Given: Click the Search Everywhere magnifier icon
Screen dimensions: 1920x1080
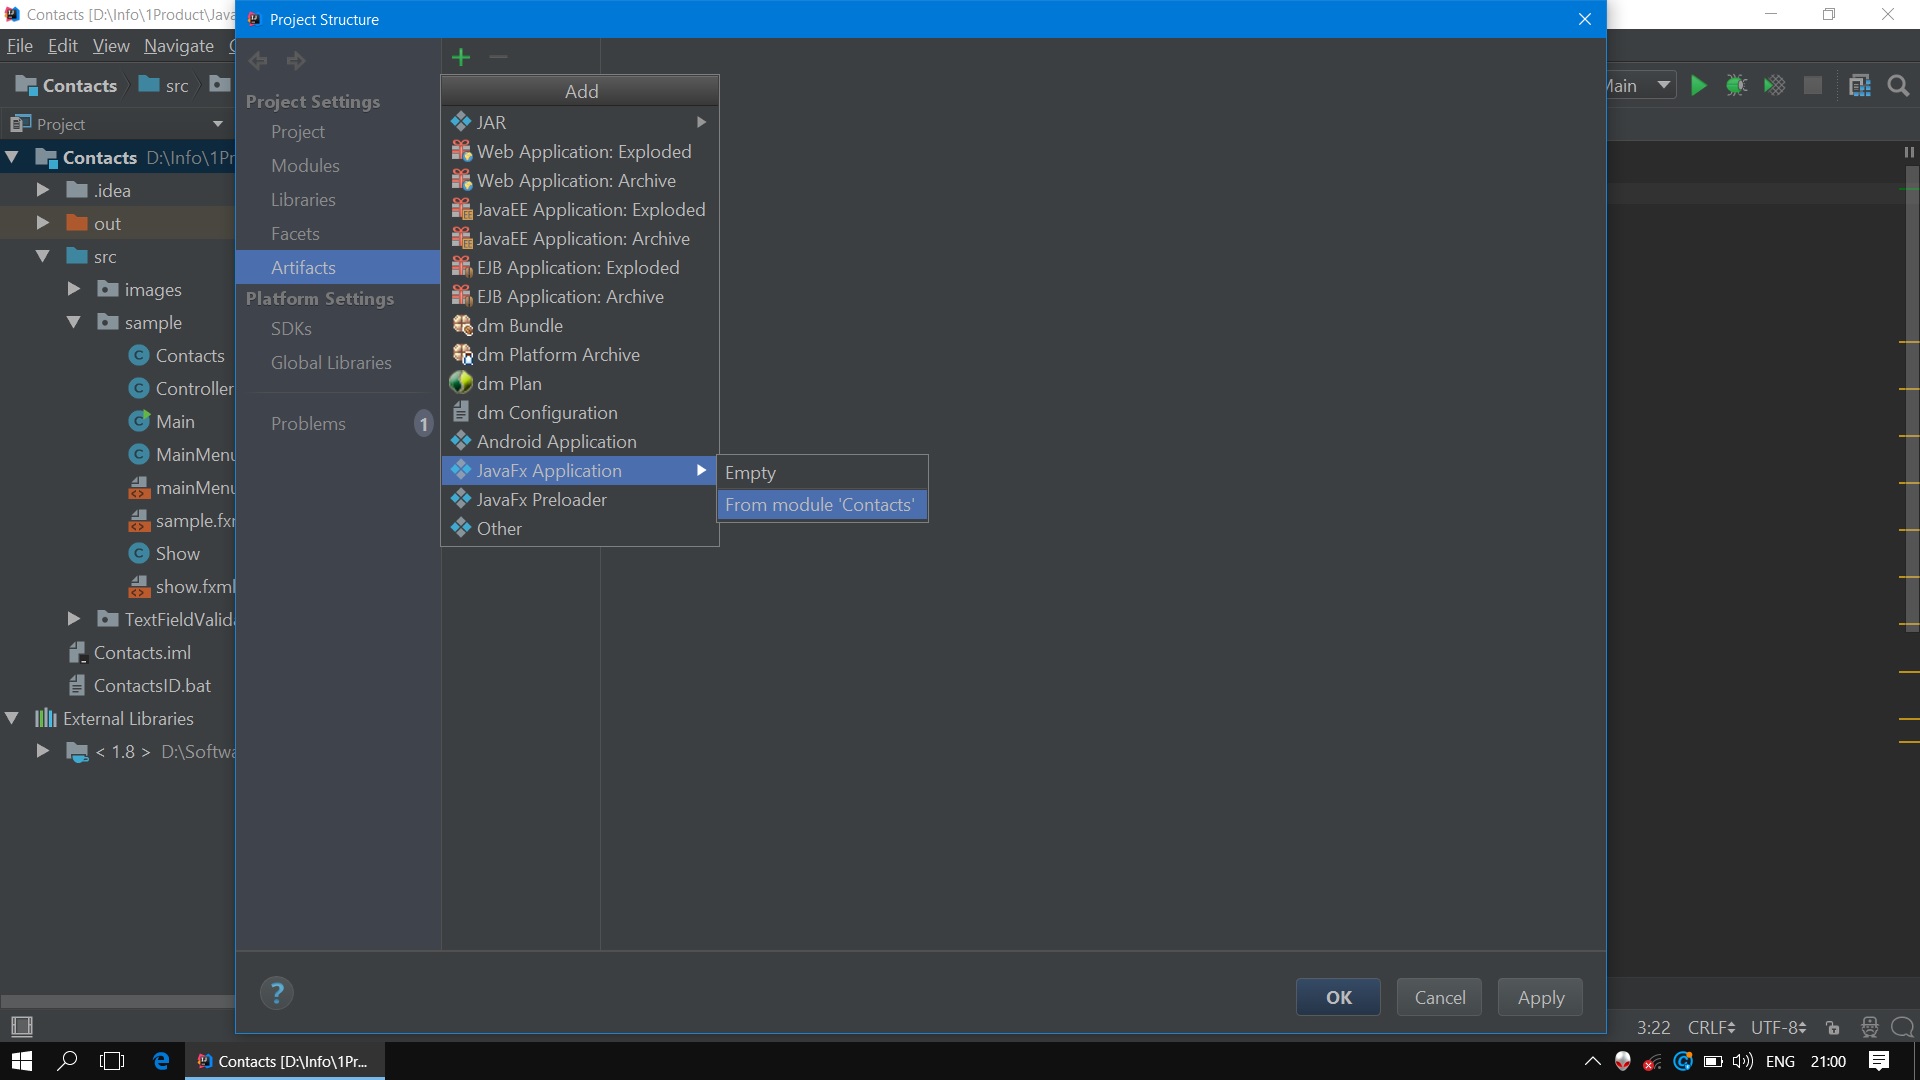Looking at the screenshot, I should pos(1898,86).
